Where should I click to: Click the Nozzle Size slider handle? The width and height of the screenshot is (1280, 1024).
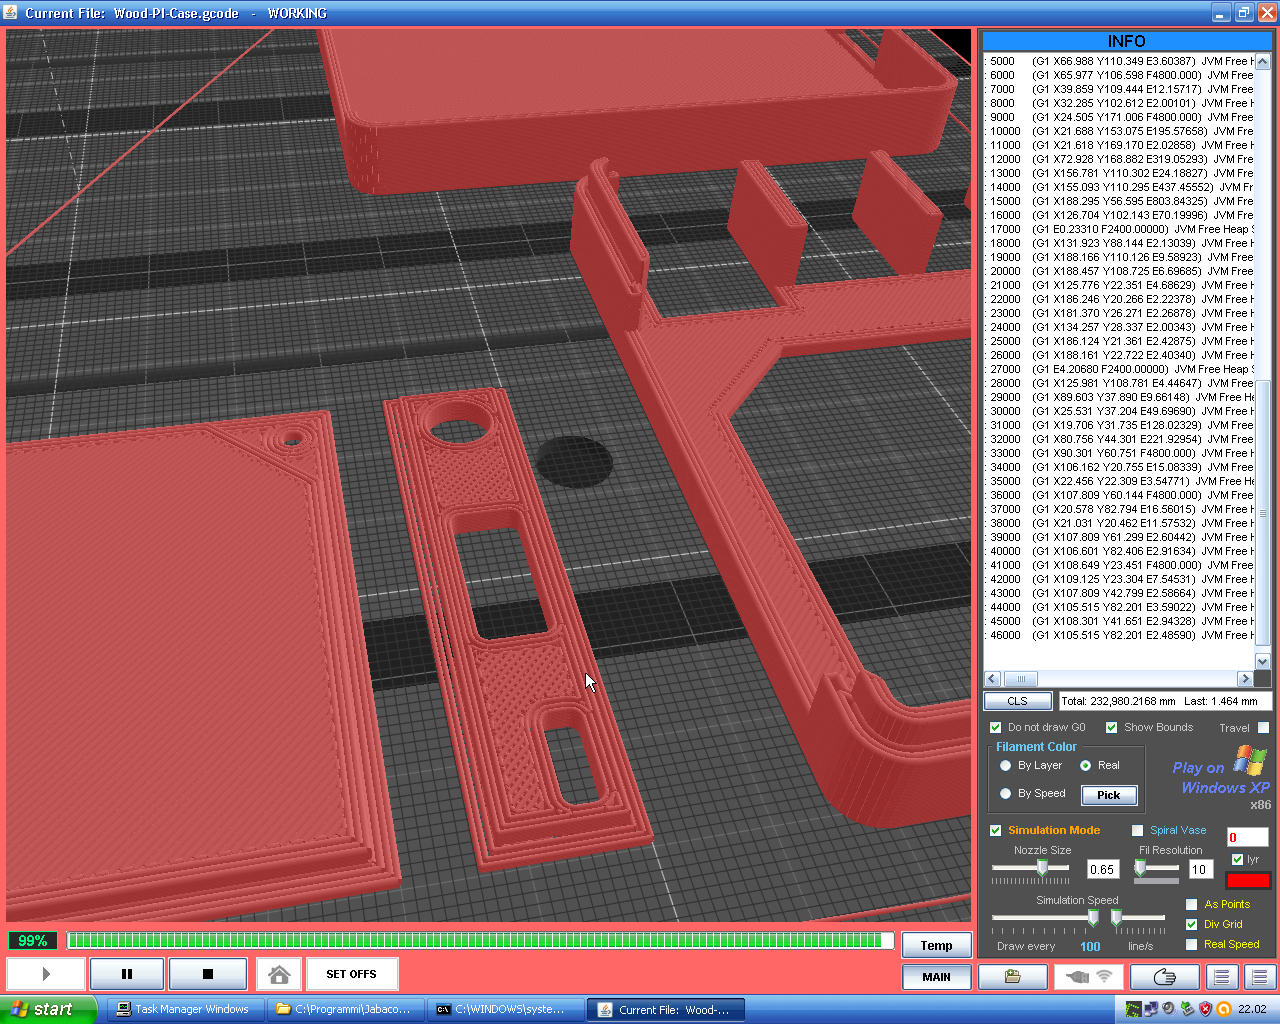[x=1042, y=867]
